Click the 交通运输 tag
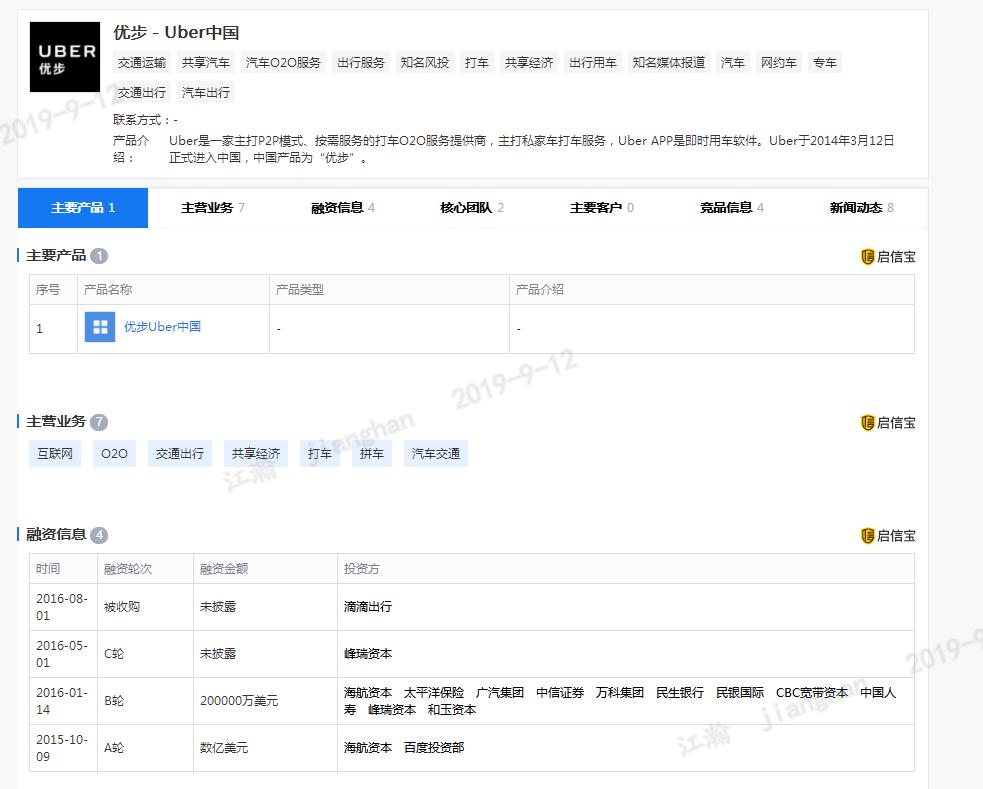This screenshot has height=789, width=983. click(x=142, y=63)
